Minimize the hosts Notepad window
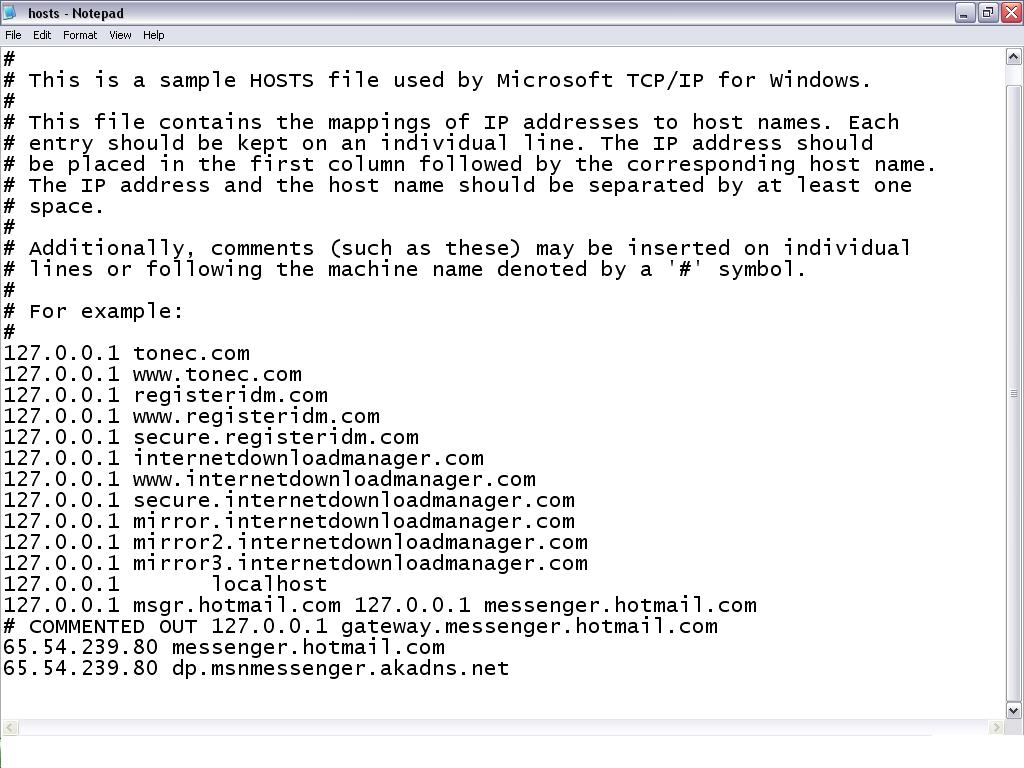 (965, 13)
